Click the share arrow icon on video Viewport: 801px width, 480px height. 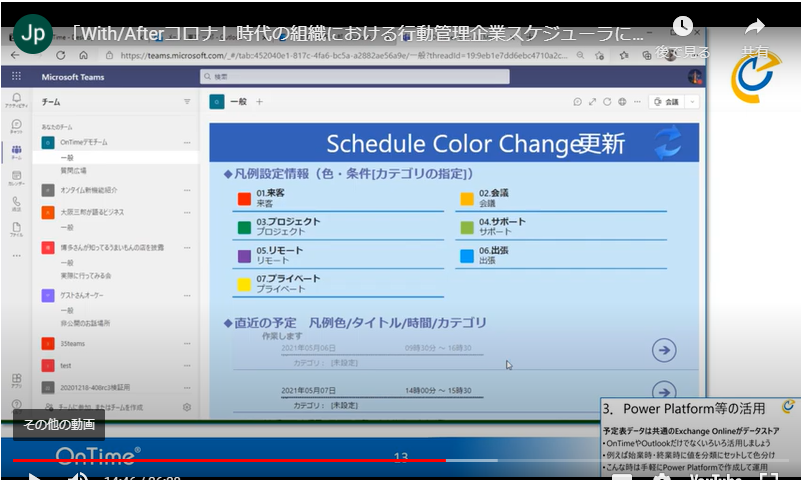754,27
